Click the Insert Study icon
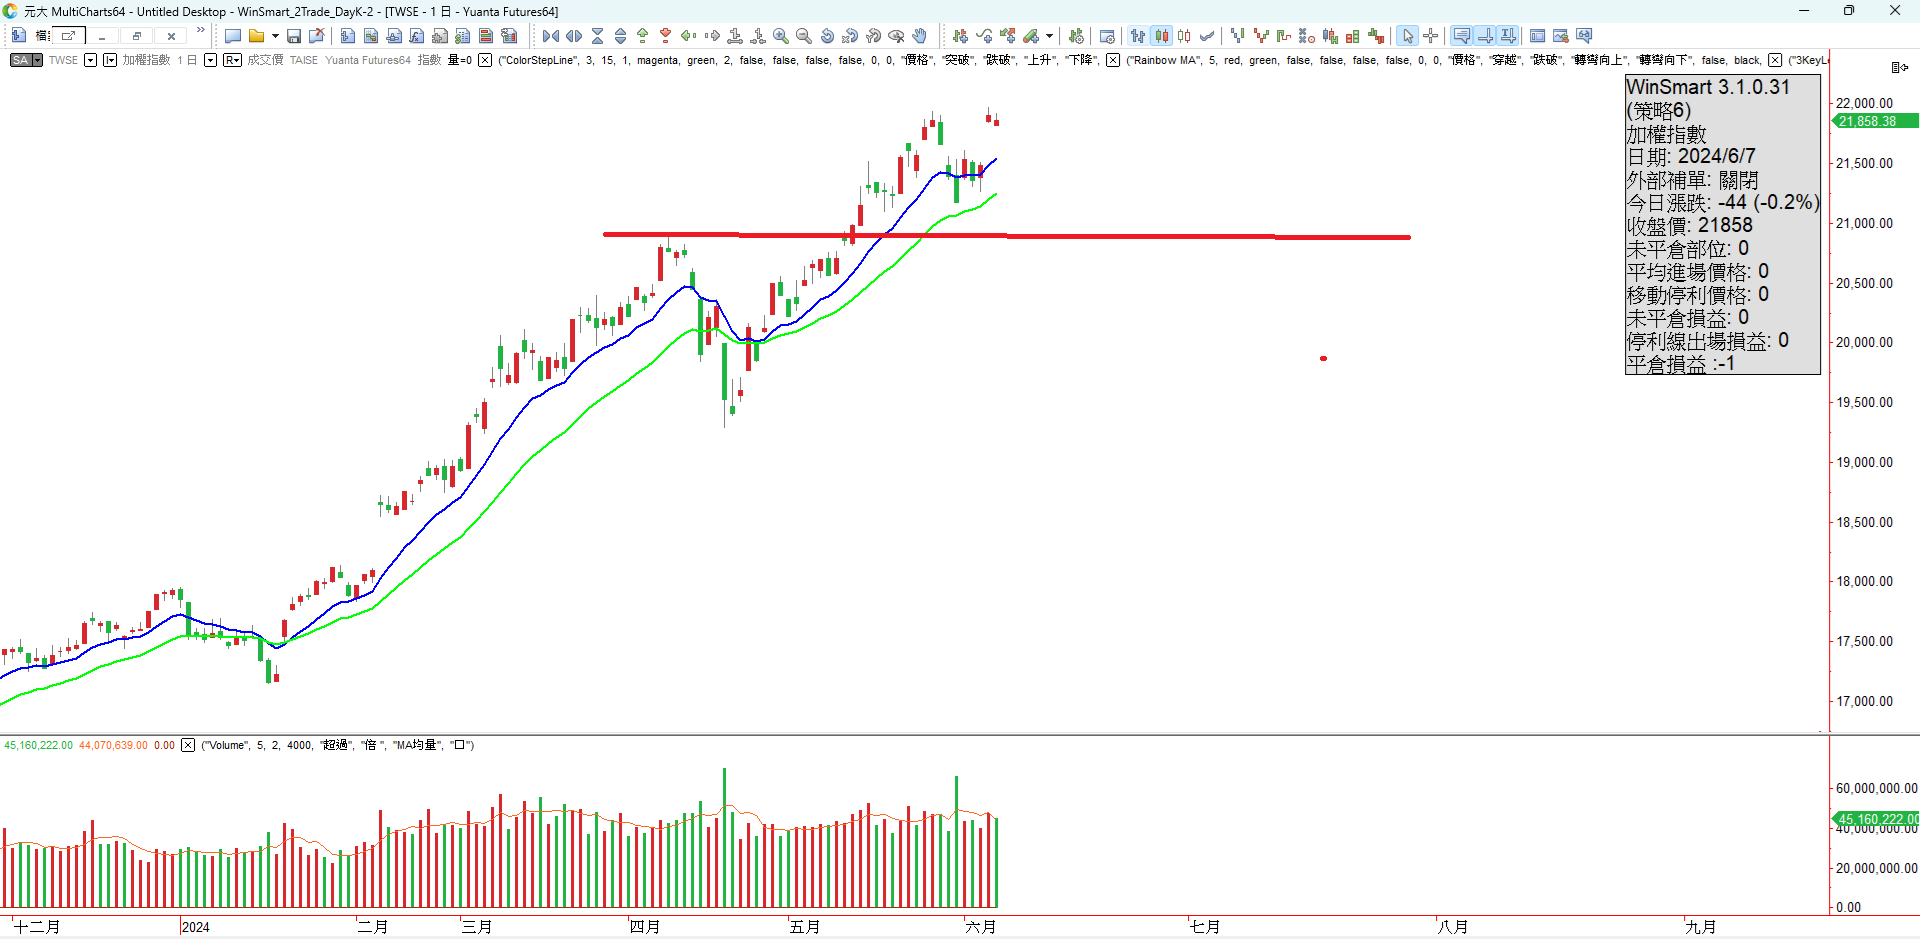This screenshot has width=1920, height=939. (985, 36)
